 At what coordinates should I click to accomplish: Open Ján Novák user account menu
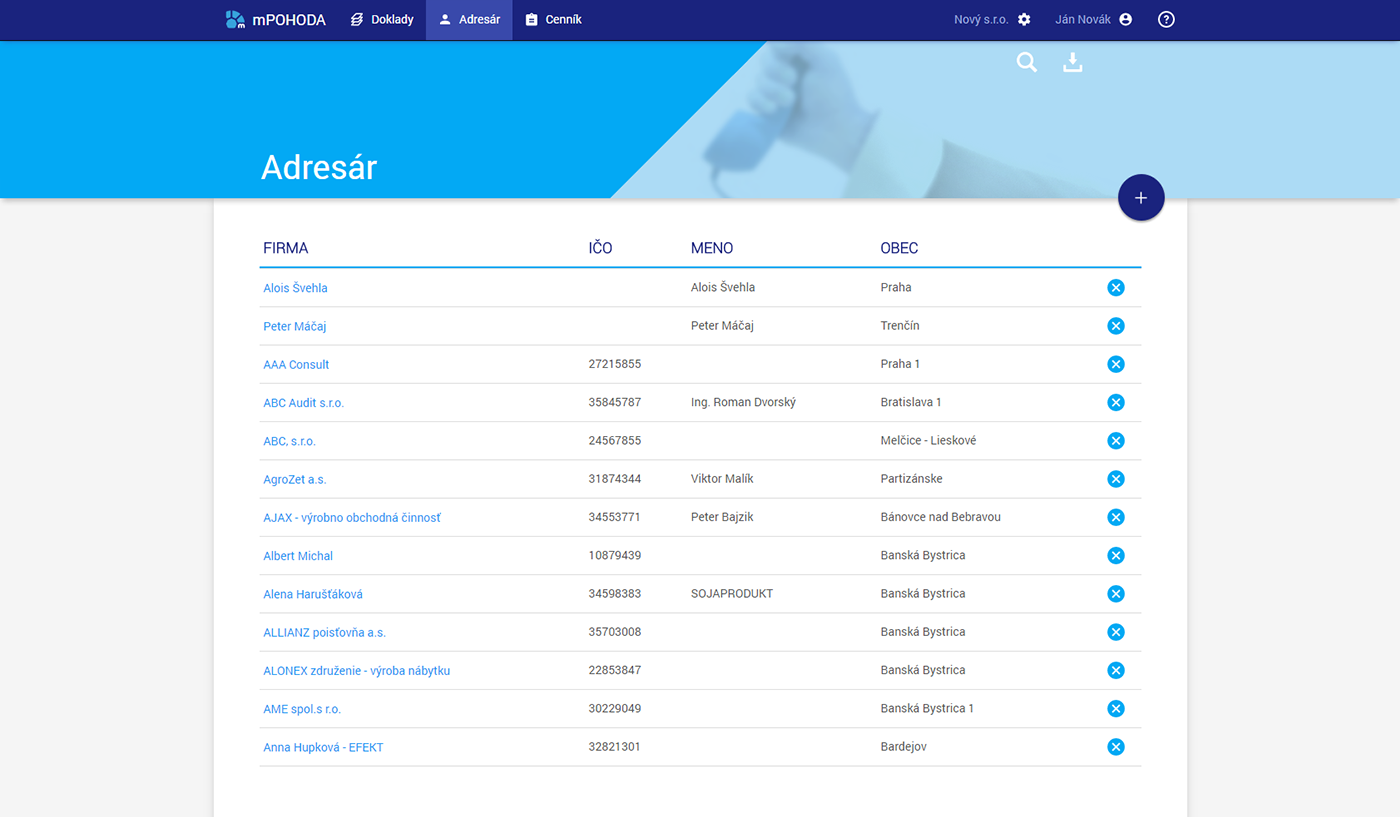1094,19
